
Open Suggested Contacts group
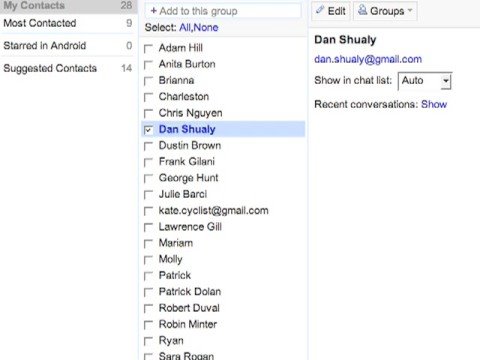(x=68, y=68)
